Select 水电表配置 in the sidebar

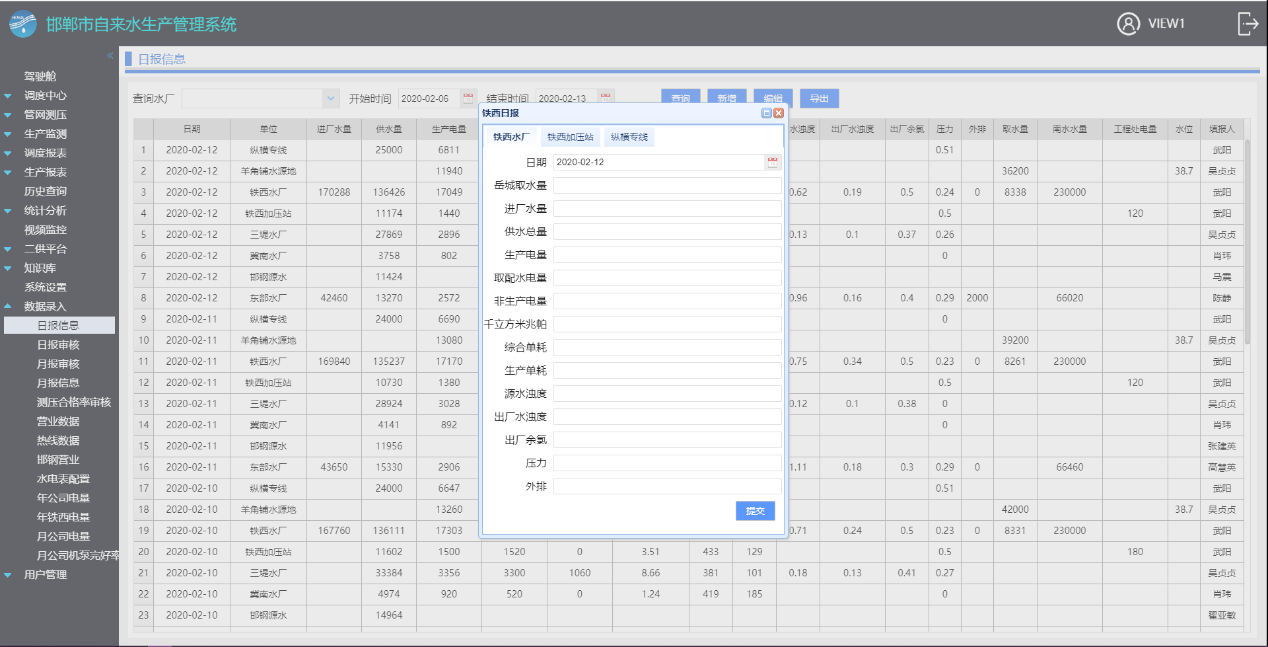(63, 479)
